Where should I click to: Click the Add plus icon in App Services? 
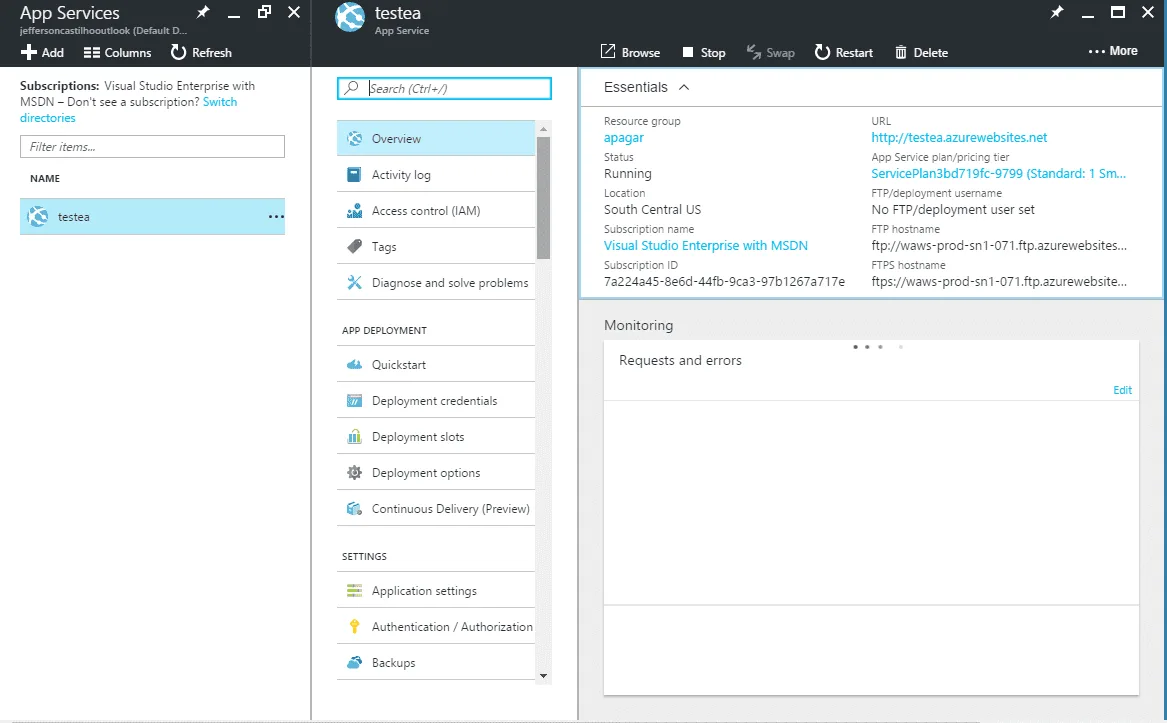pos(28,52)
